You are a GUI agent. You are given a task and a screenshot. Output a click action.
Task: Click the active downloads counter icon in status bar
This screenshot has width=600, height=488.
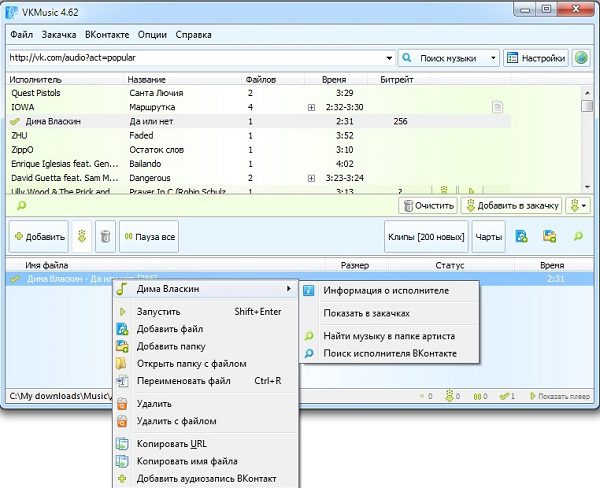[450, 396]
